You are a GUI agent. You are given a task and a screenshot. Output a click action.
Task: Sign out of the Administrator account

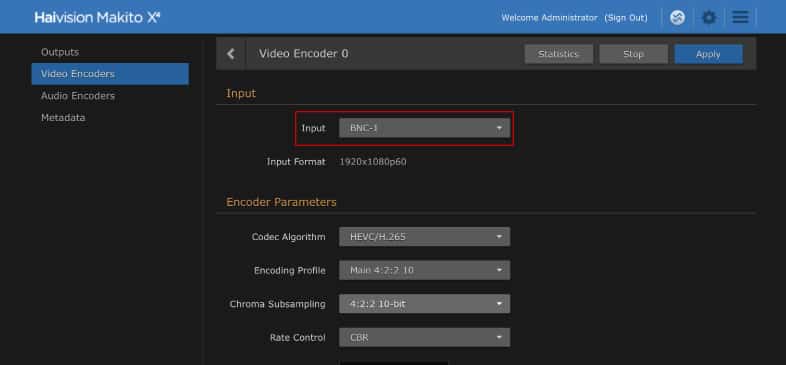626,18
